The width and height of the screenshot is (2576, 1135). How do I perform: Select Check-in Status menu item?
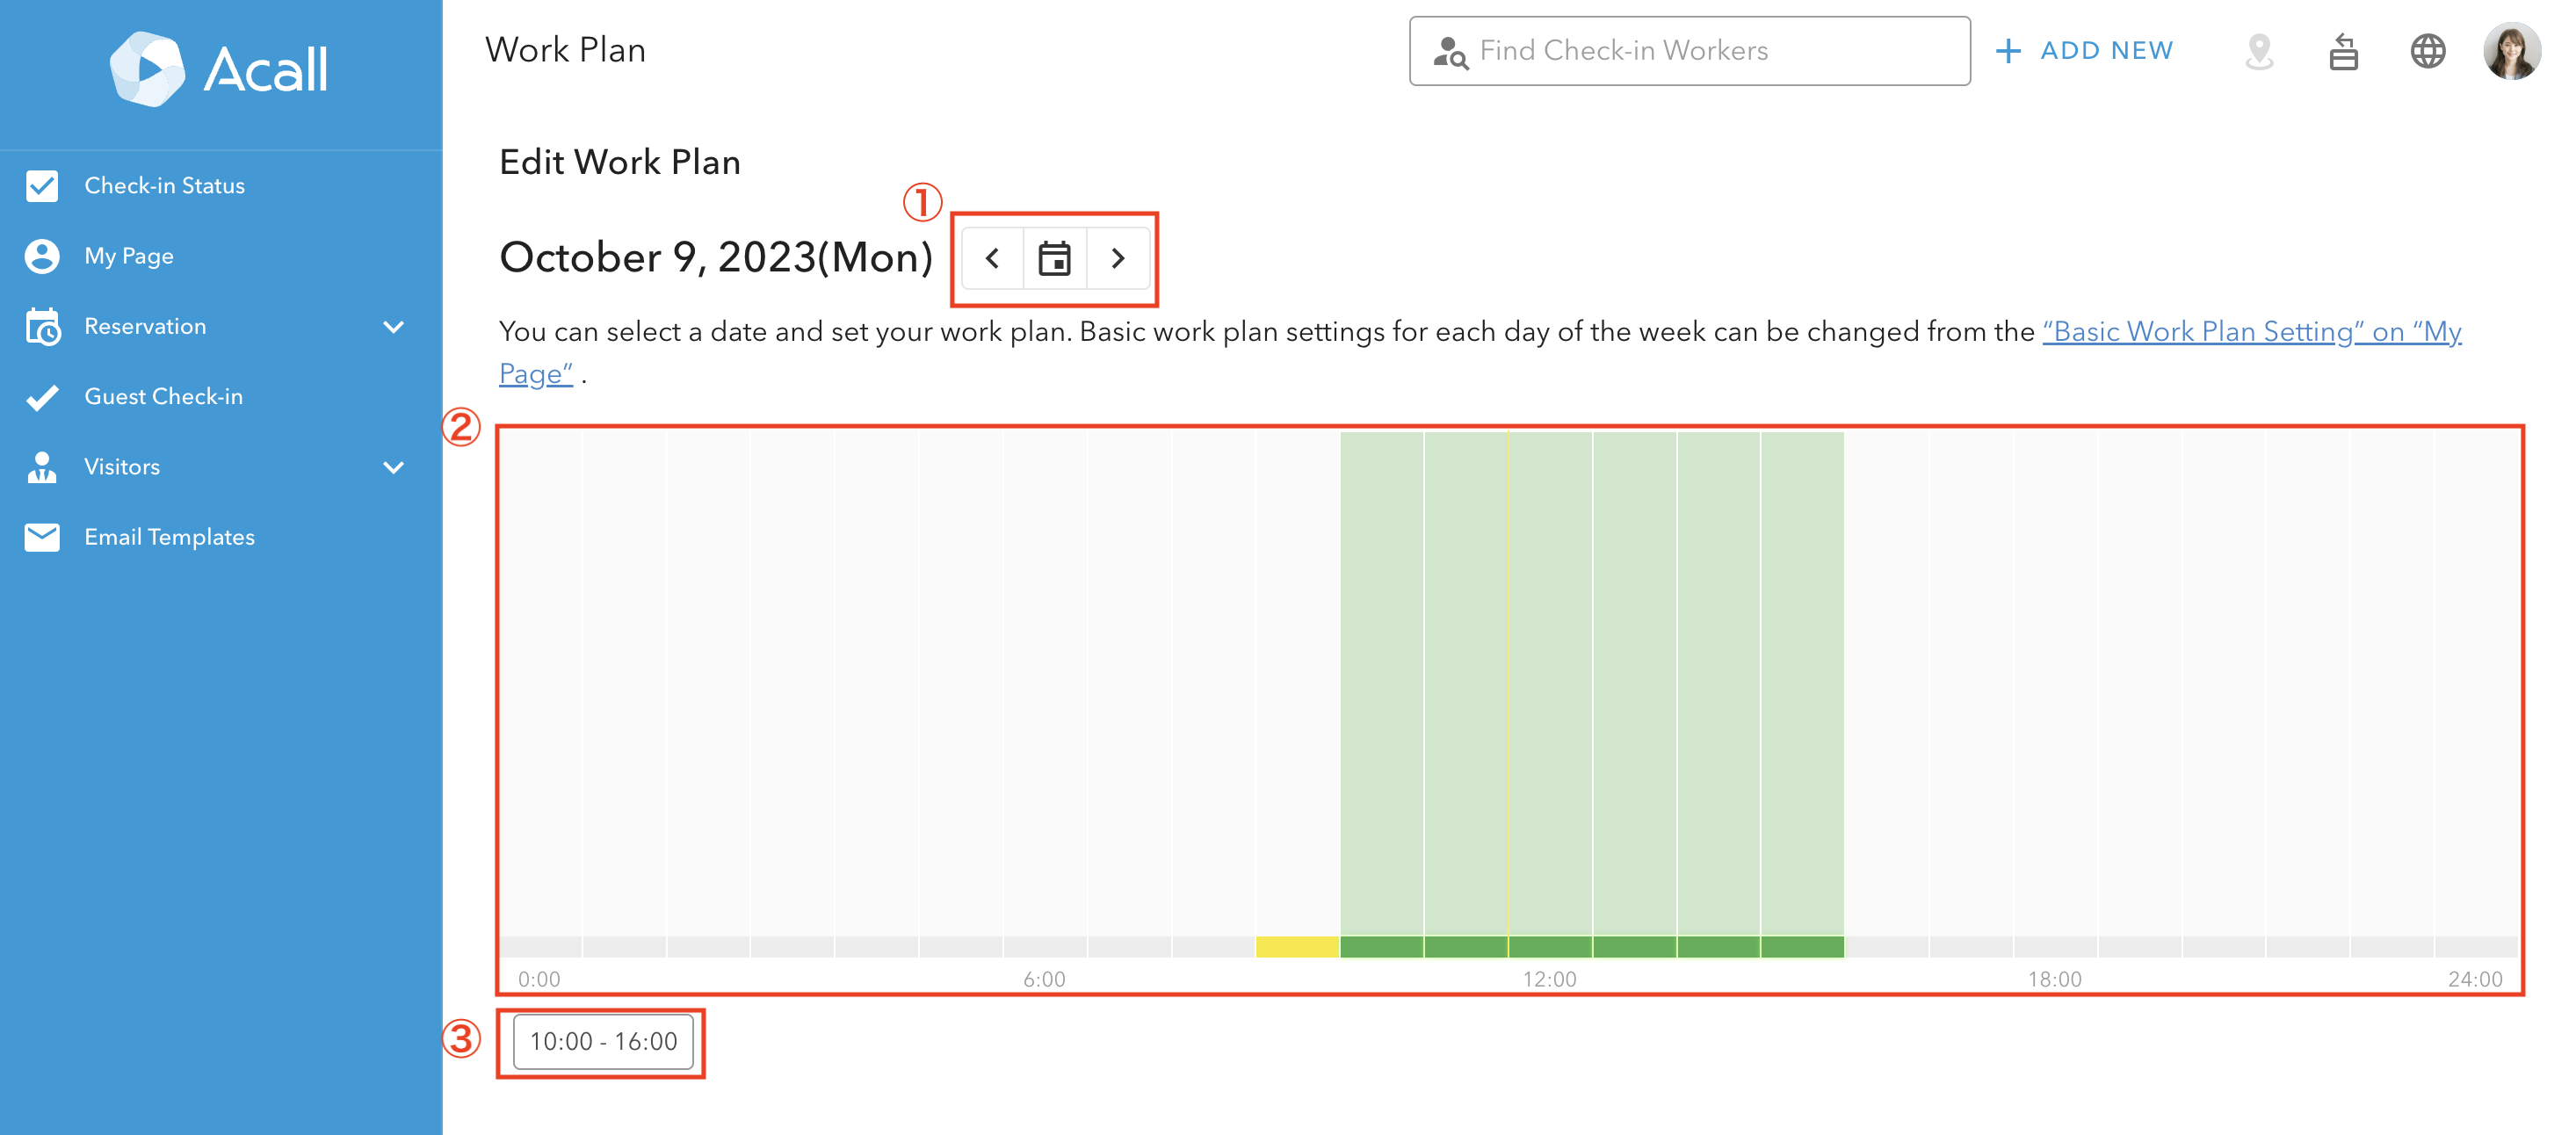164,186
